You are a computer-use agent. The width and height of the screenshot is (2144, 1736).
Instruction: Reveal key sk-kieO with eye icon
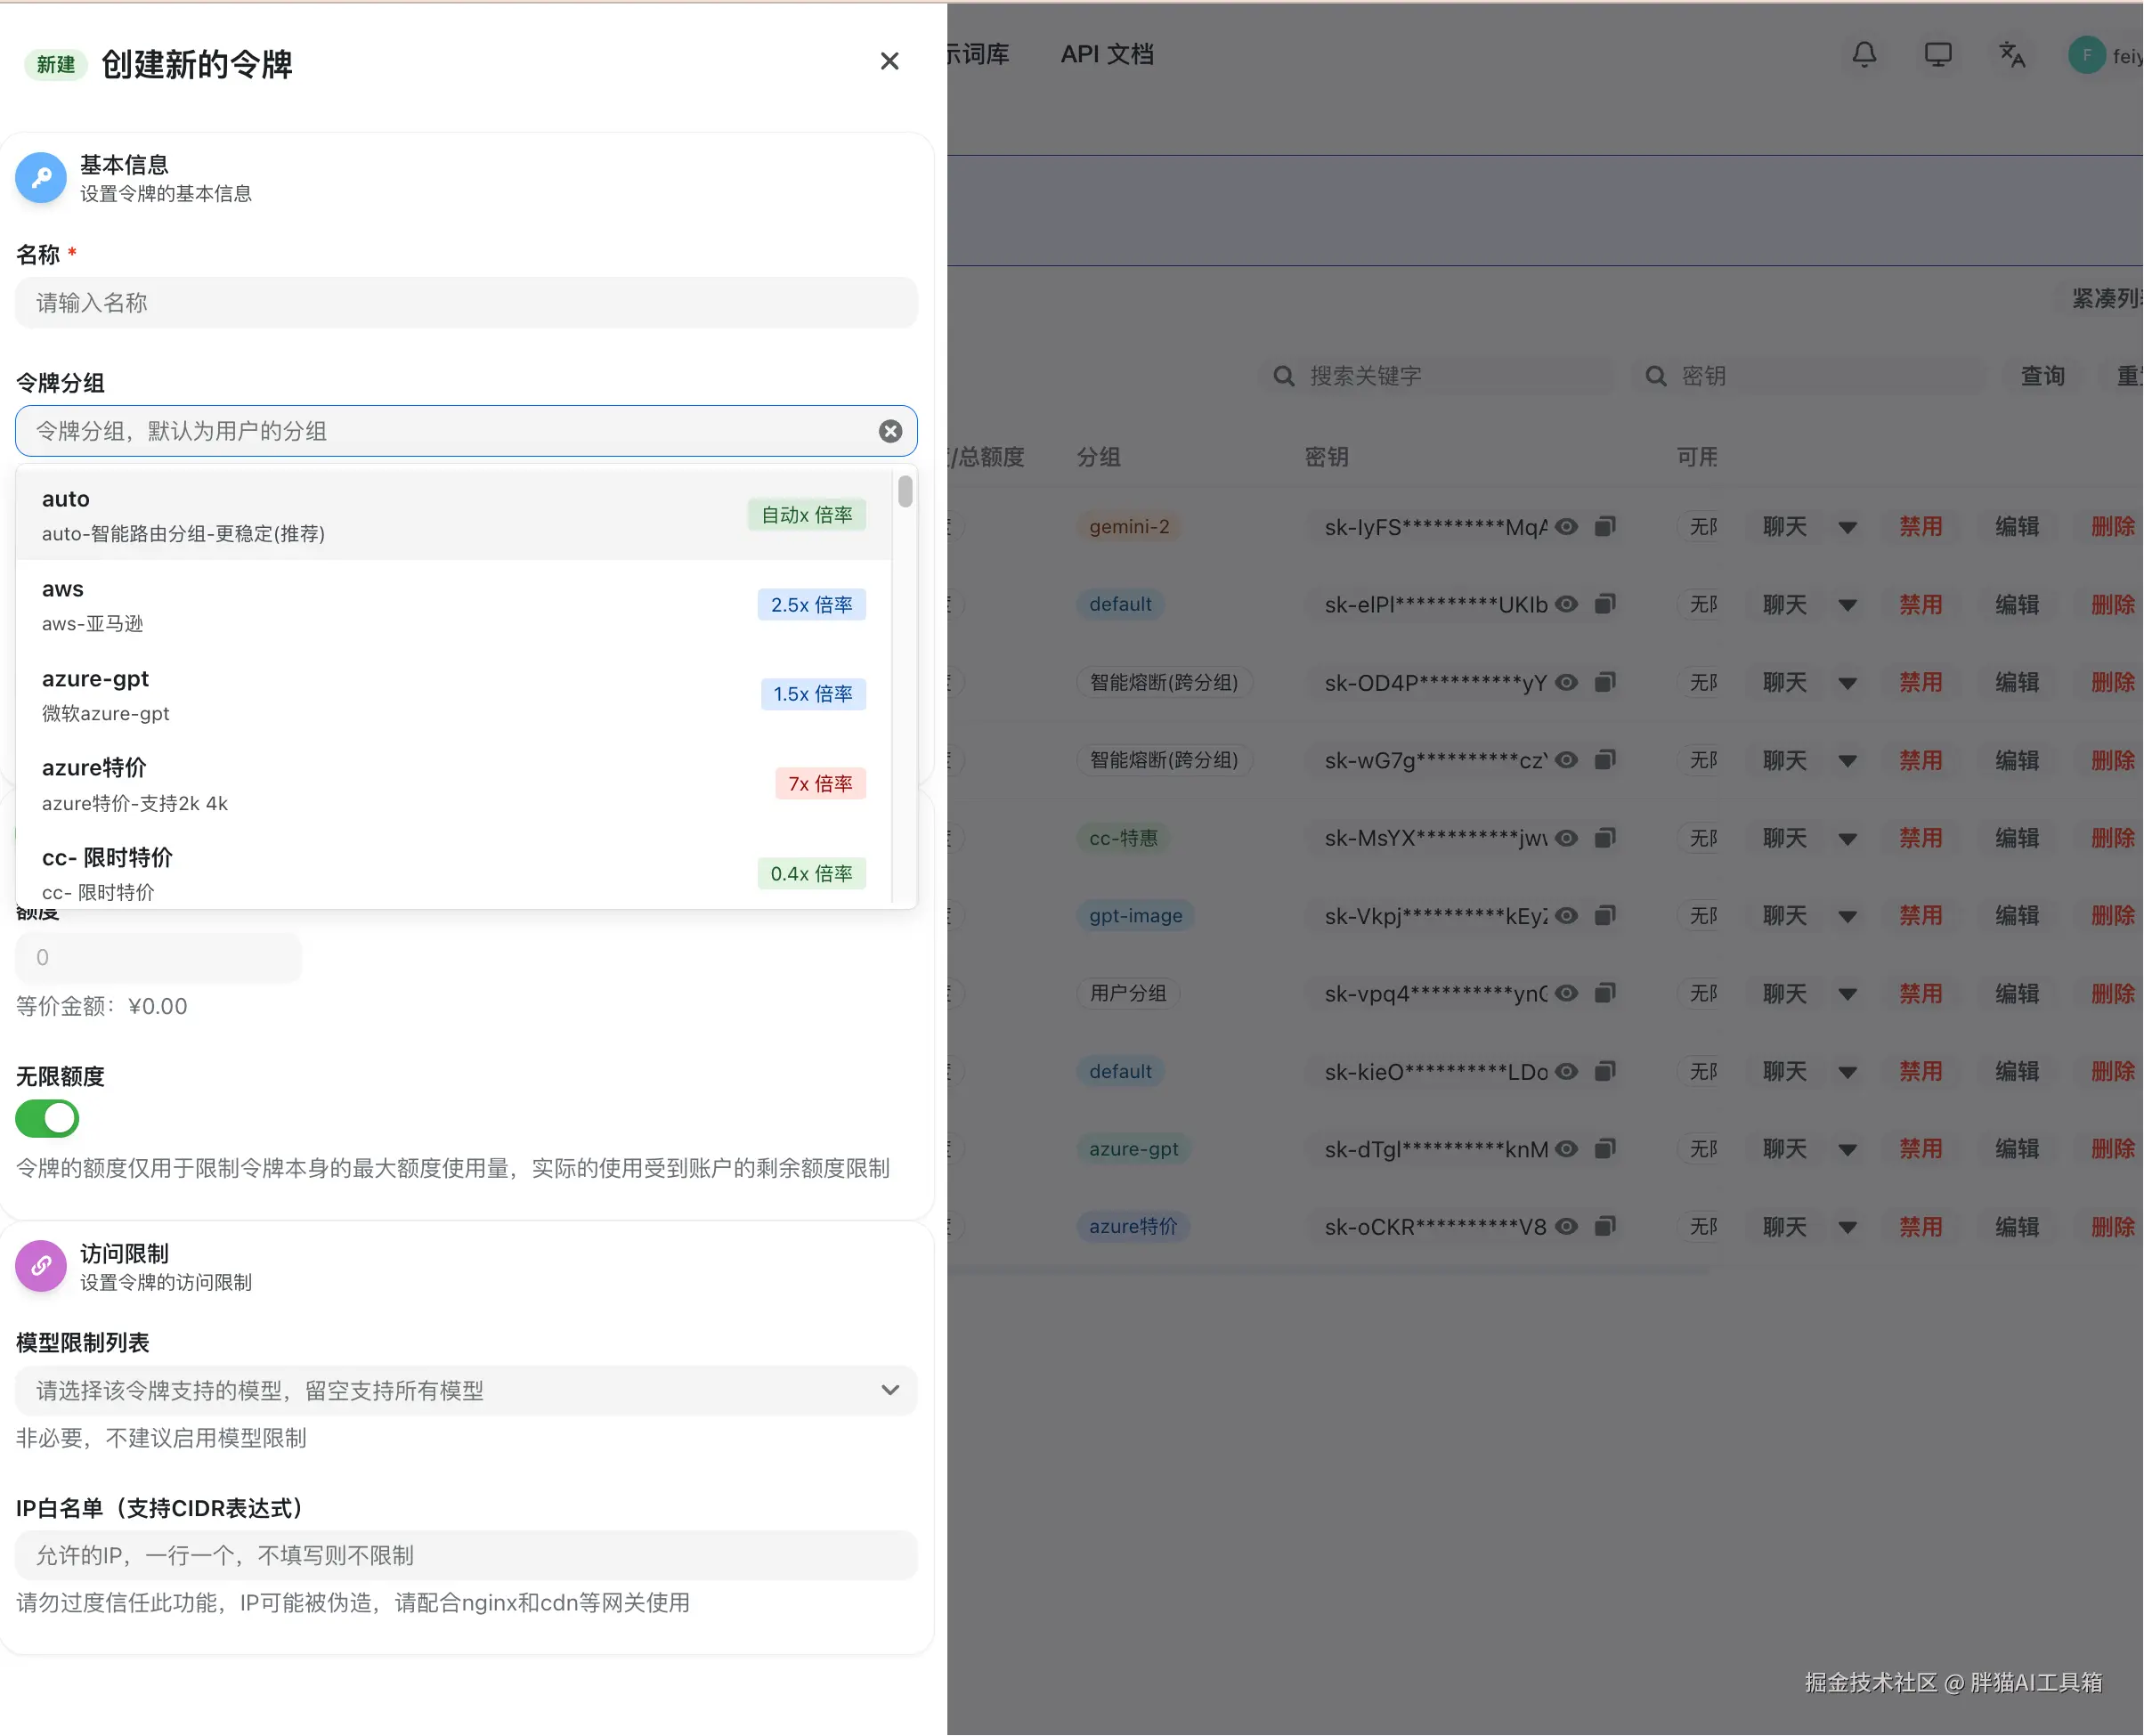1566,1071
